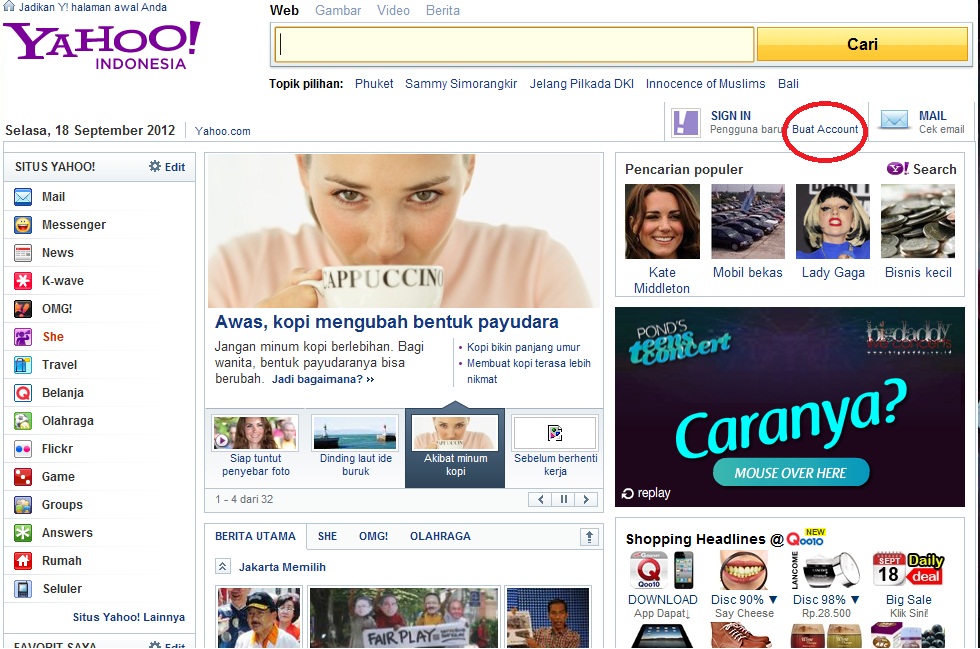
Task: Click the gear icon beside Situs Yahoo Edit
Action: (154, 166)
